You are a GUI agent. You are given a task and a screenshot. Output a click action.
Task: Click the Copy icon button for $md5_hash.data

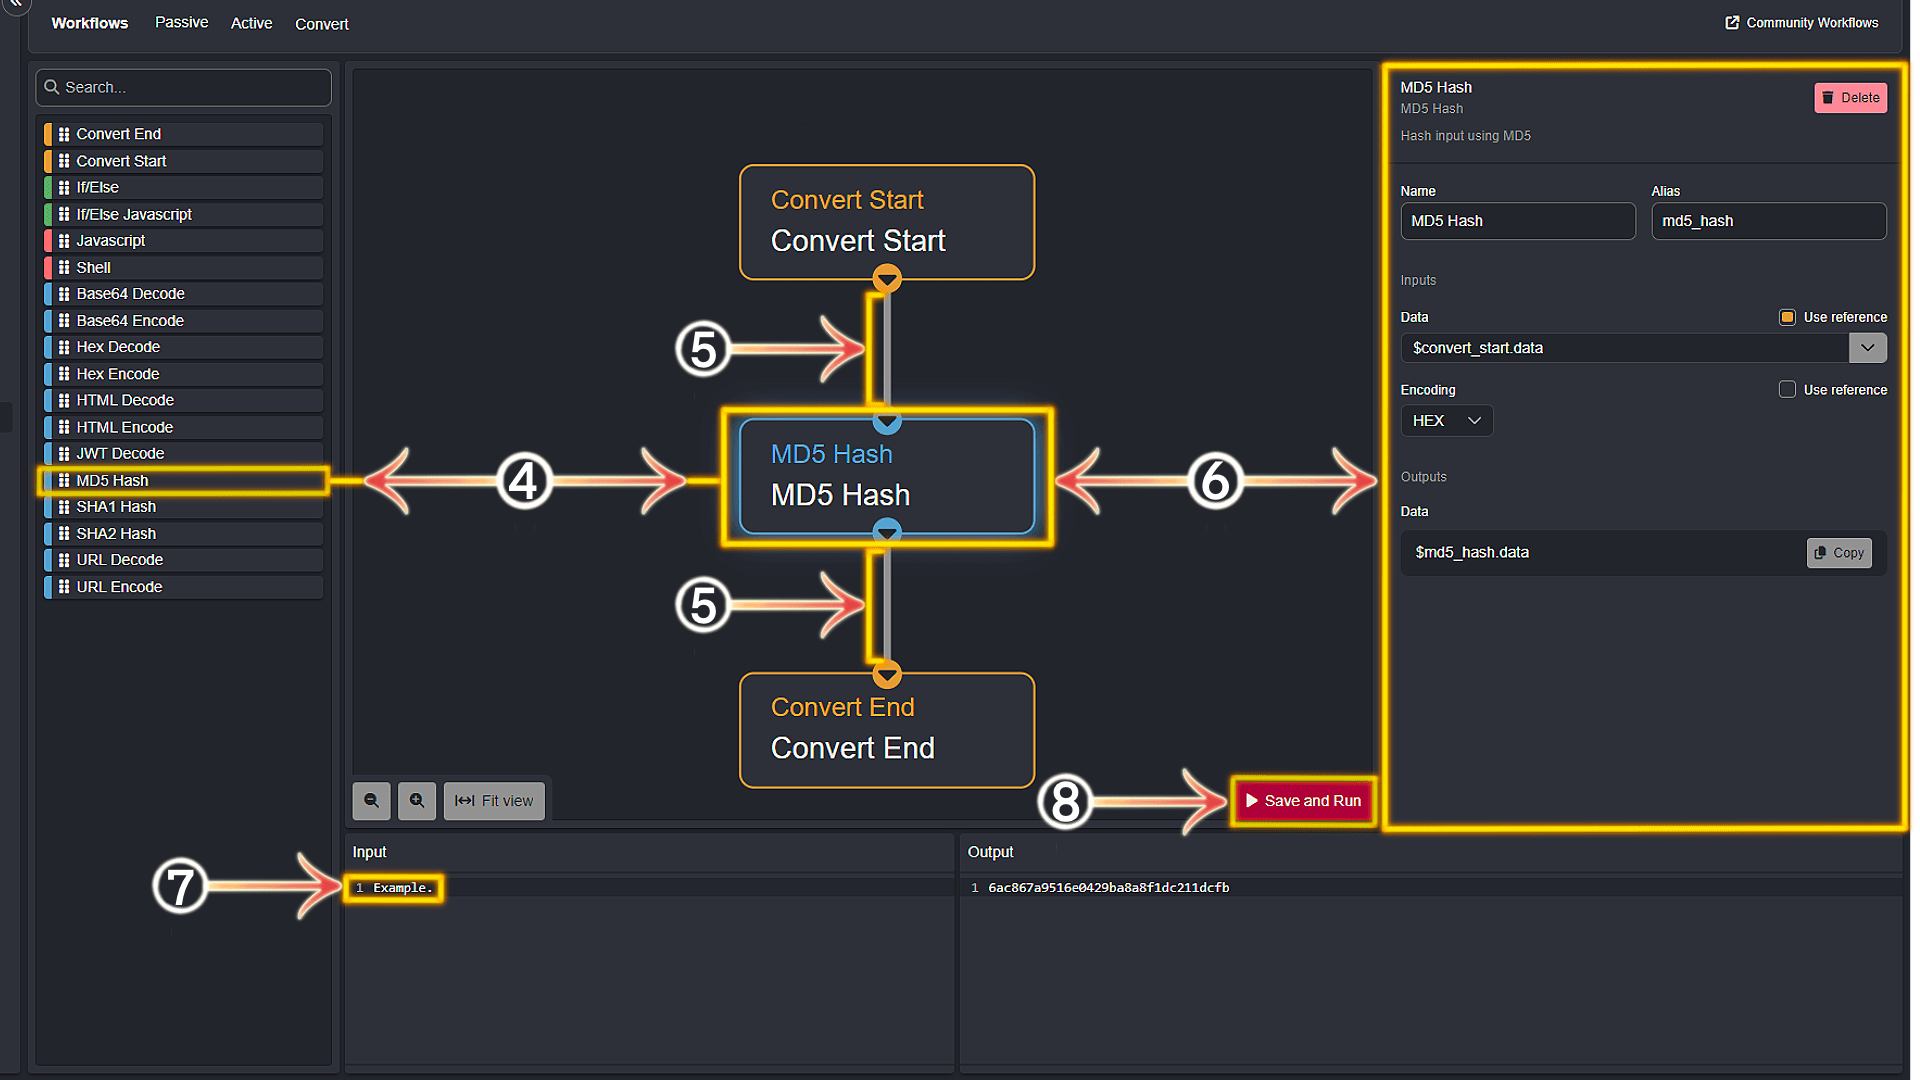click(1838, 553)
